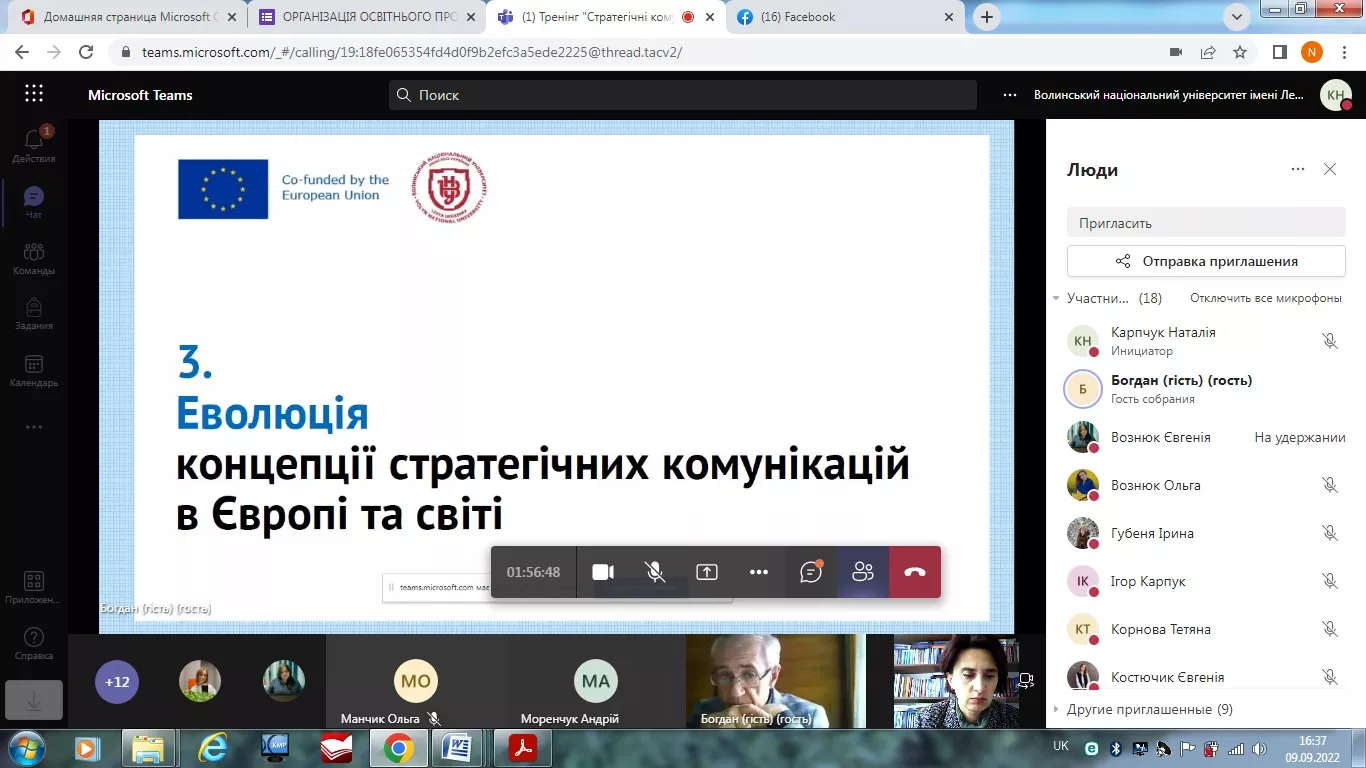Click the Отправка приглашения button
The image size is (1366, 768).
click(x=1206, y=260)
